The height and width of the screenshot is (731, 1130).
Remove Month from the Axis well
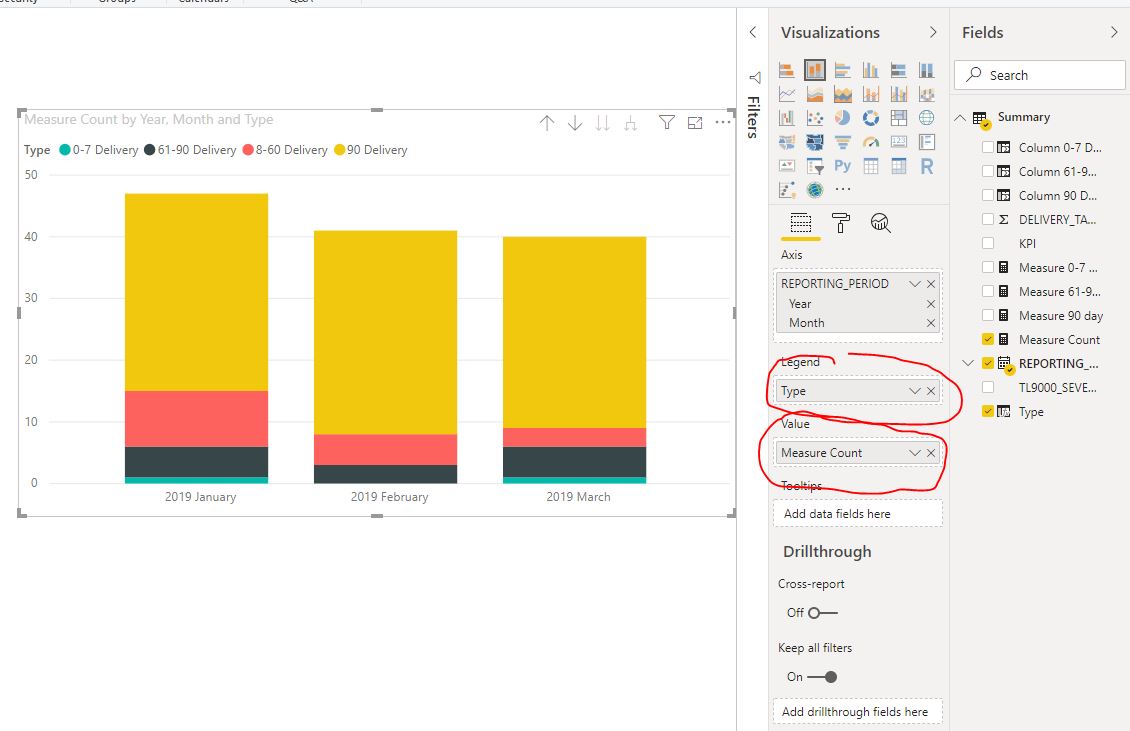[931, 323]
